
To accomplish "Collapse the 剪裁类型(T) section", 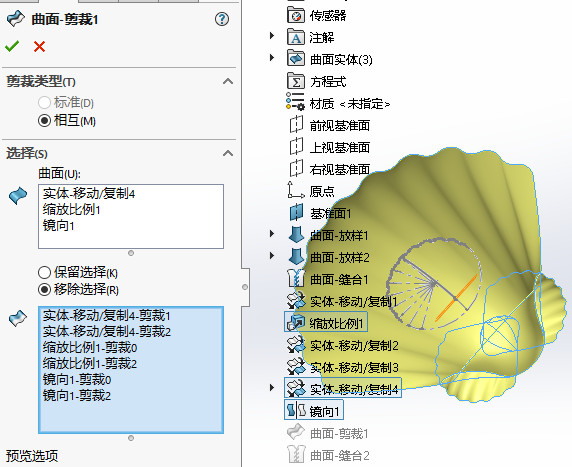I will point(228,81).
